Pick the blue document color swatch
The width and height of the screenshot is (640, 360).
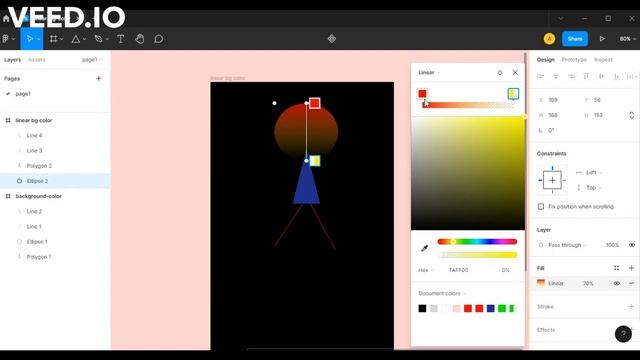(491, 308)
